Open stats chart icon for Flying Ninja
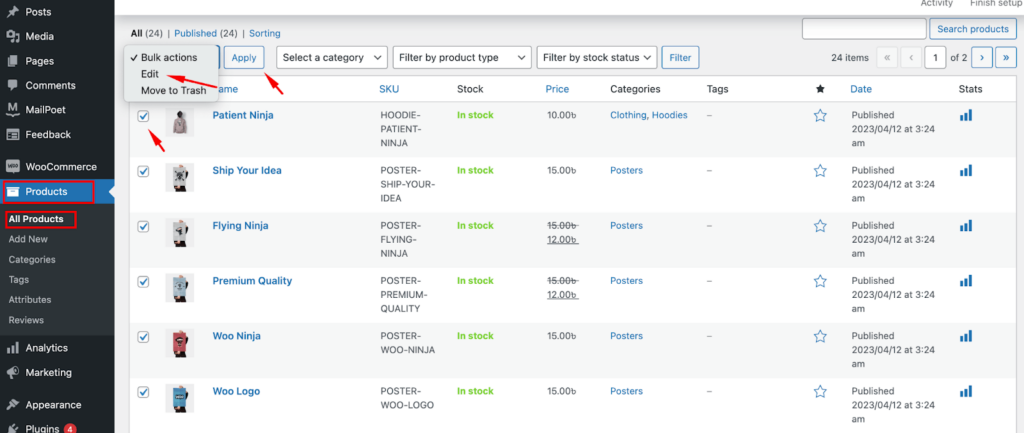1024x433 pixels. 966,225
